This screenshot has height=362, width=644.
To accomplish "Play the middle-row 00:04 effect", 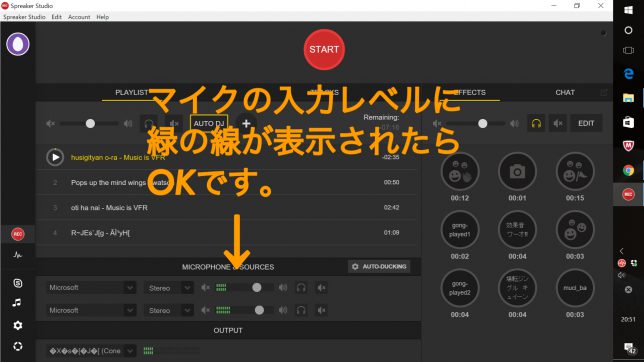I will [517, 230].
